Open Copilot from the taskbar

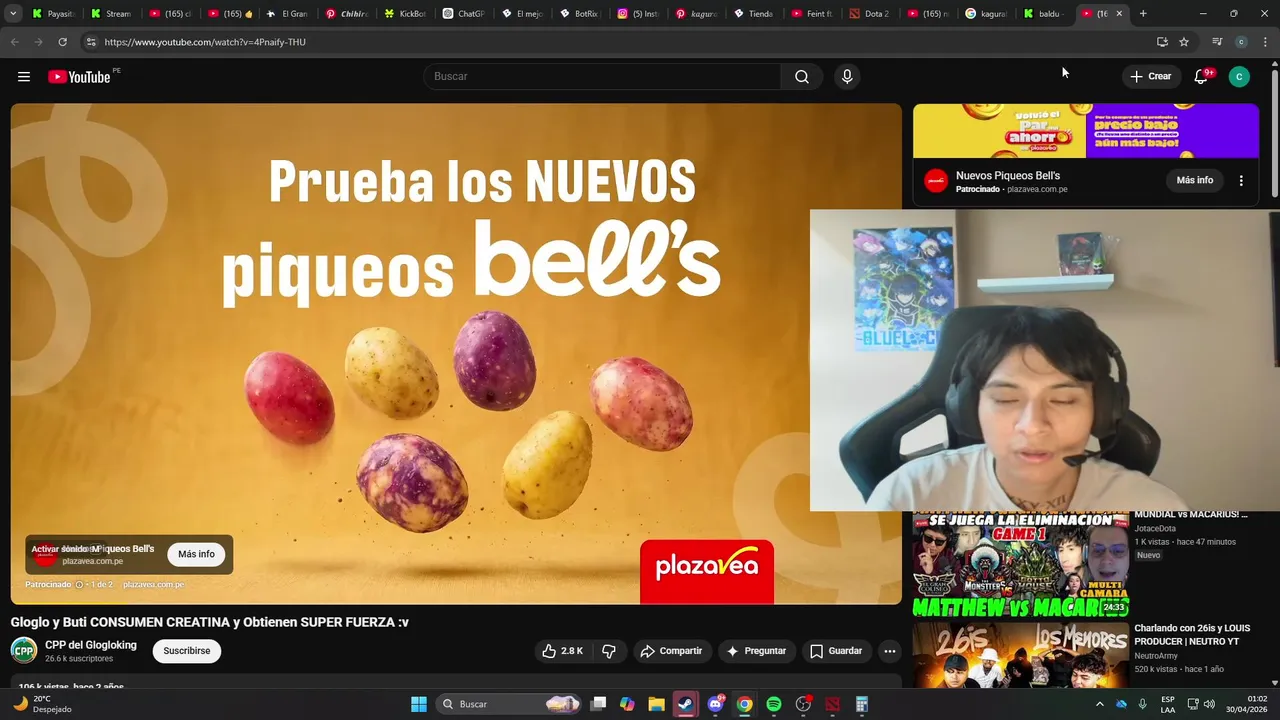tap(627, 704)
